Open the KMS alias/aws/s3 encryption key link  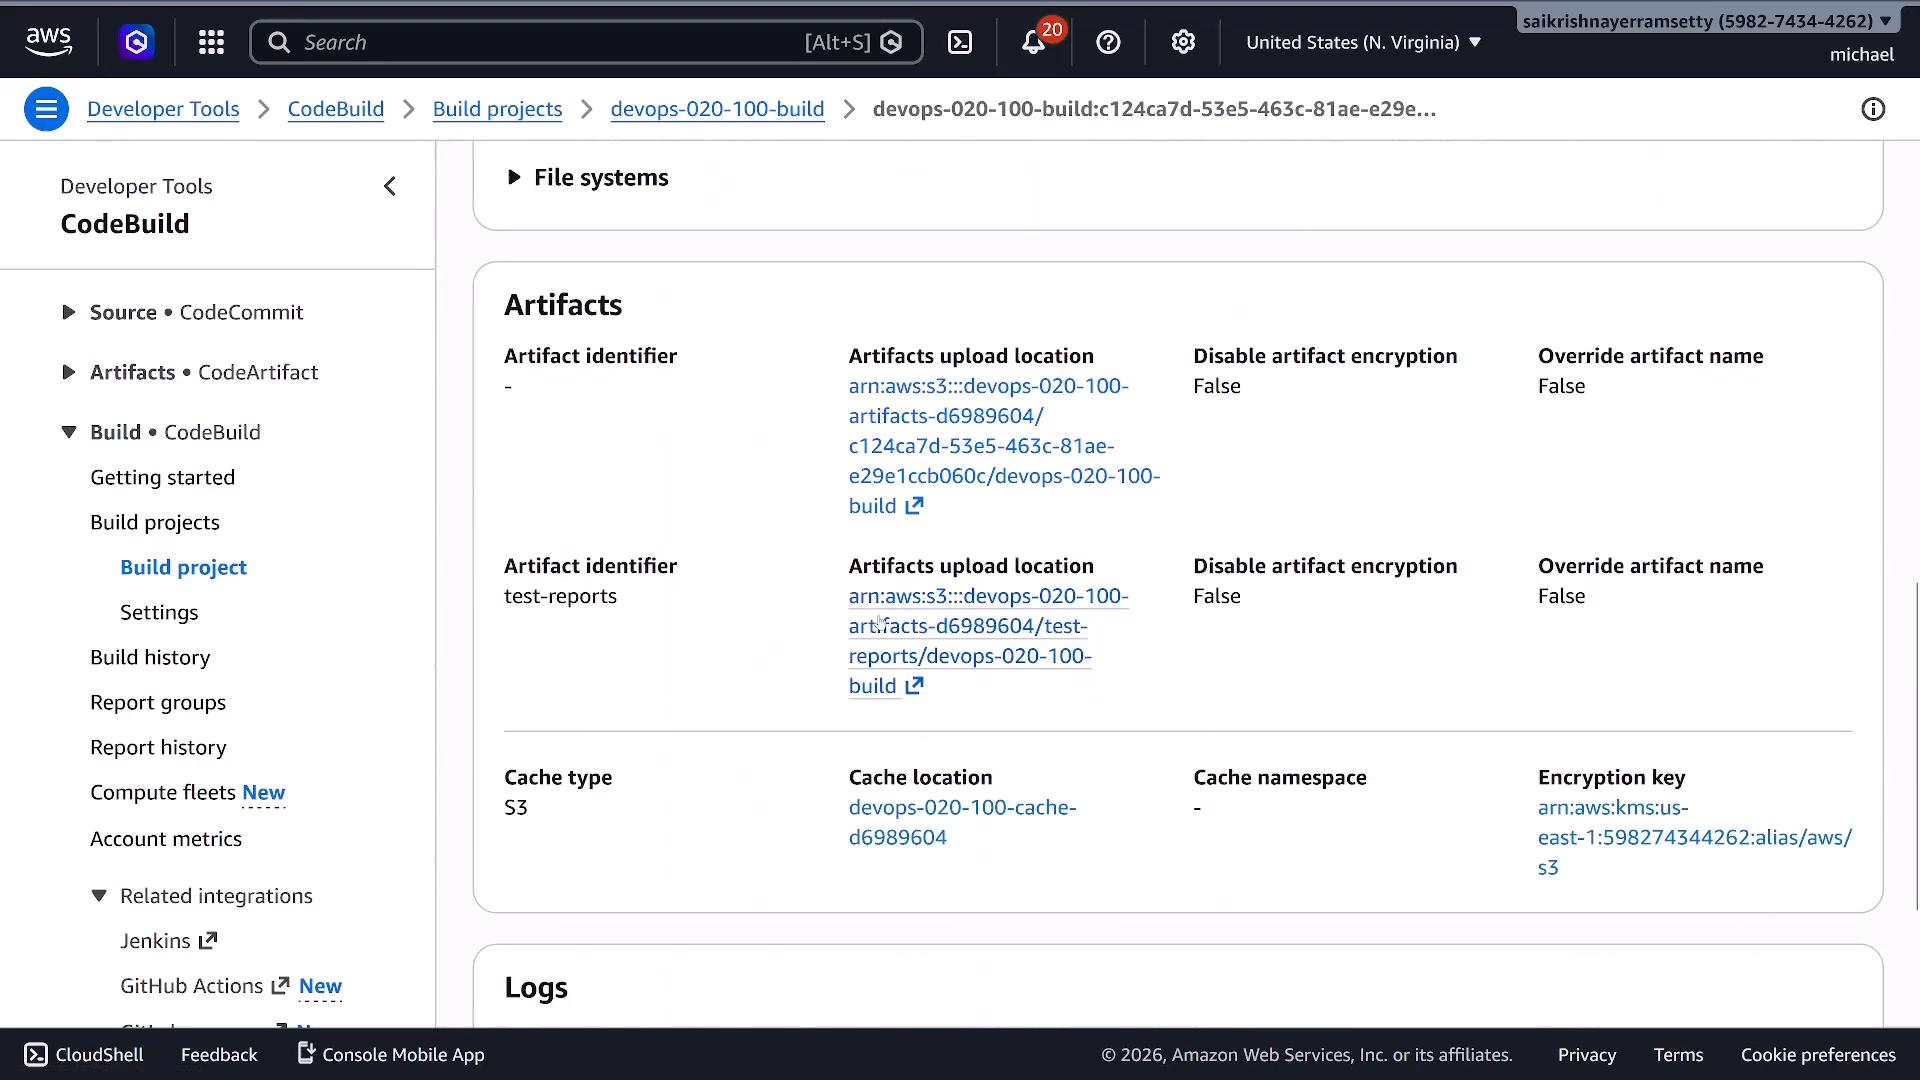pos(1694,837)
